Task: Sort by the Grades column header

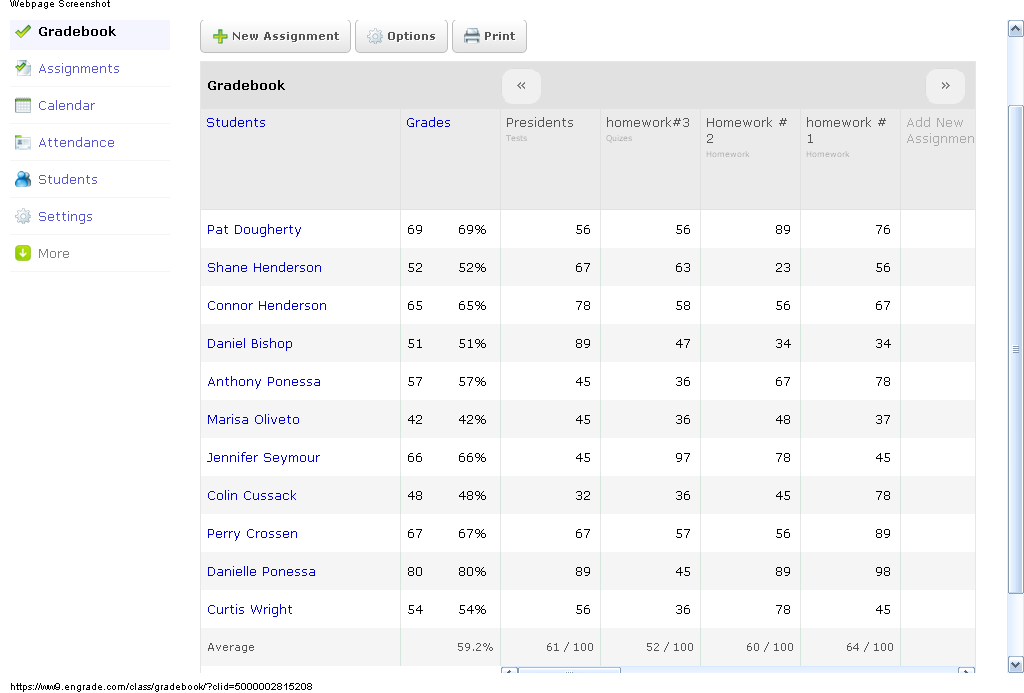Action: (x=428, y=123)
